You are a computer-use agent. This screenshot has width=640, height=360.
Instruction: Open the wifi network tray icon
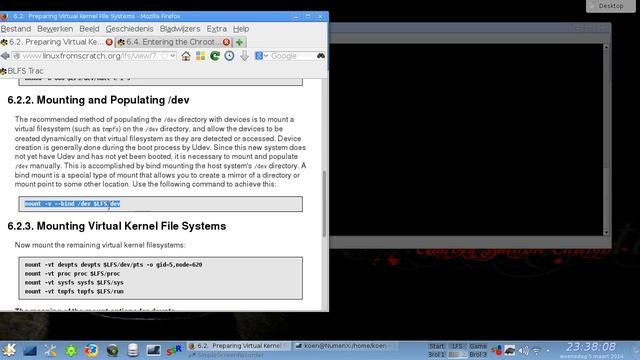pos(536,350)
